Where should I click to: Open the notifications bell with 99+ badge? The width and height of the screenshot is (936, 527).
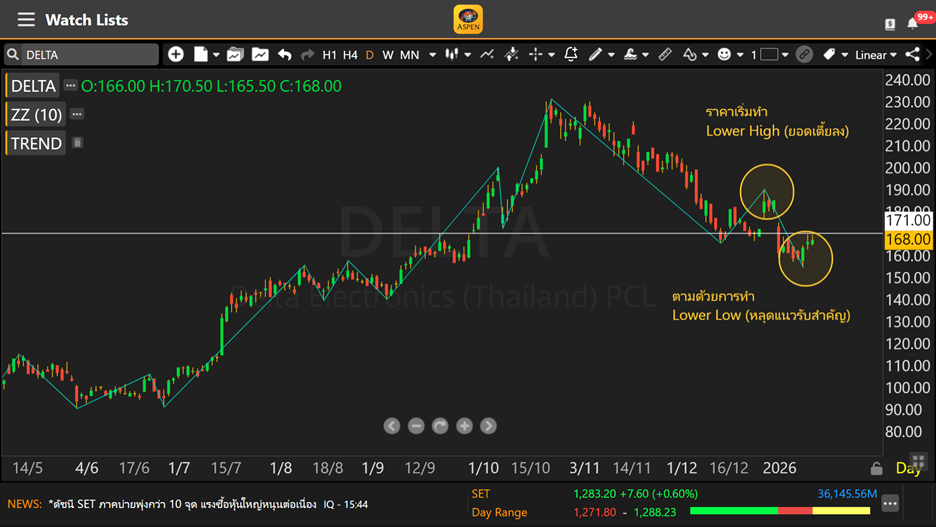914,22
